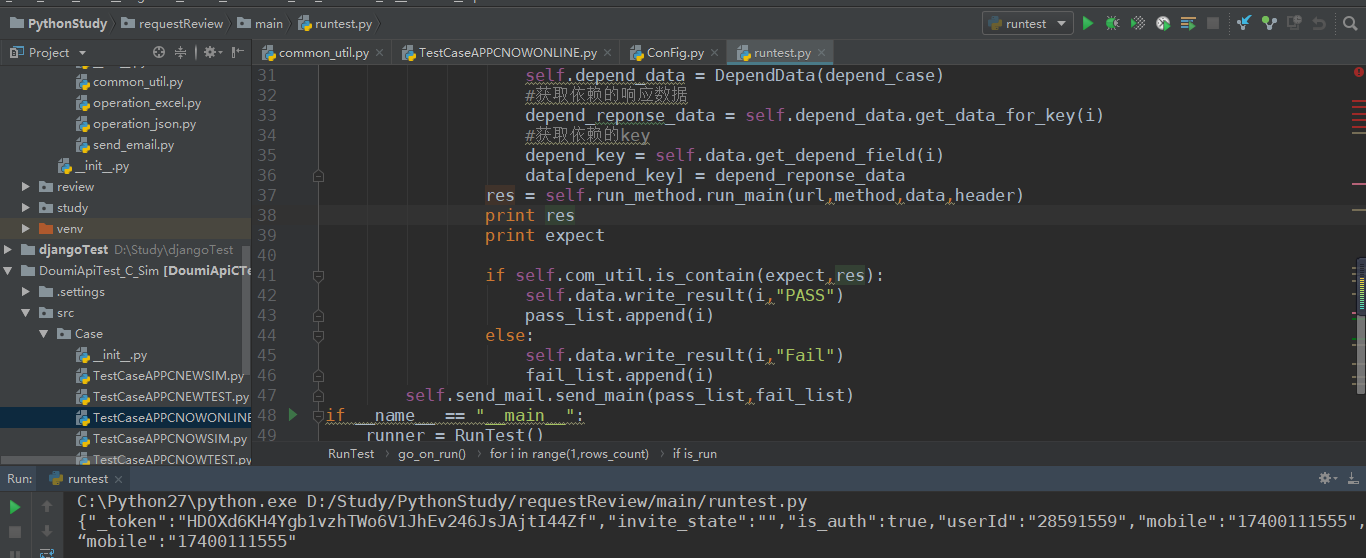This screenshot has width=1366, height=558.
Task: Run runtest with the green toolbar play icon
Action: click(x=1088, y=23)
